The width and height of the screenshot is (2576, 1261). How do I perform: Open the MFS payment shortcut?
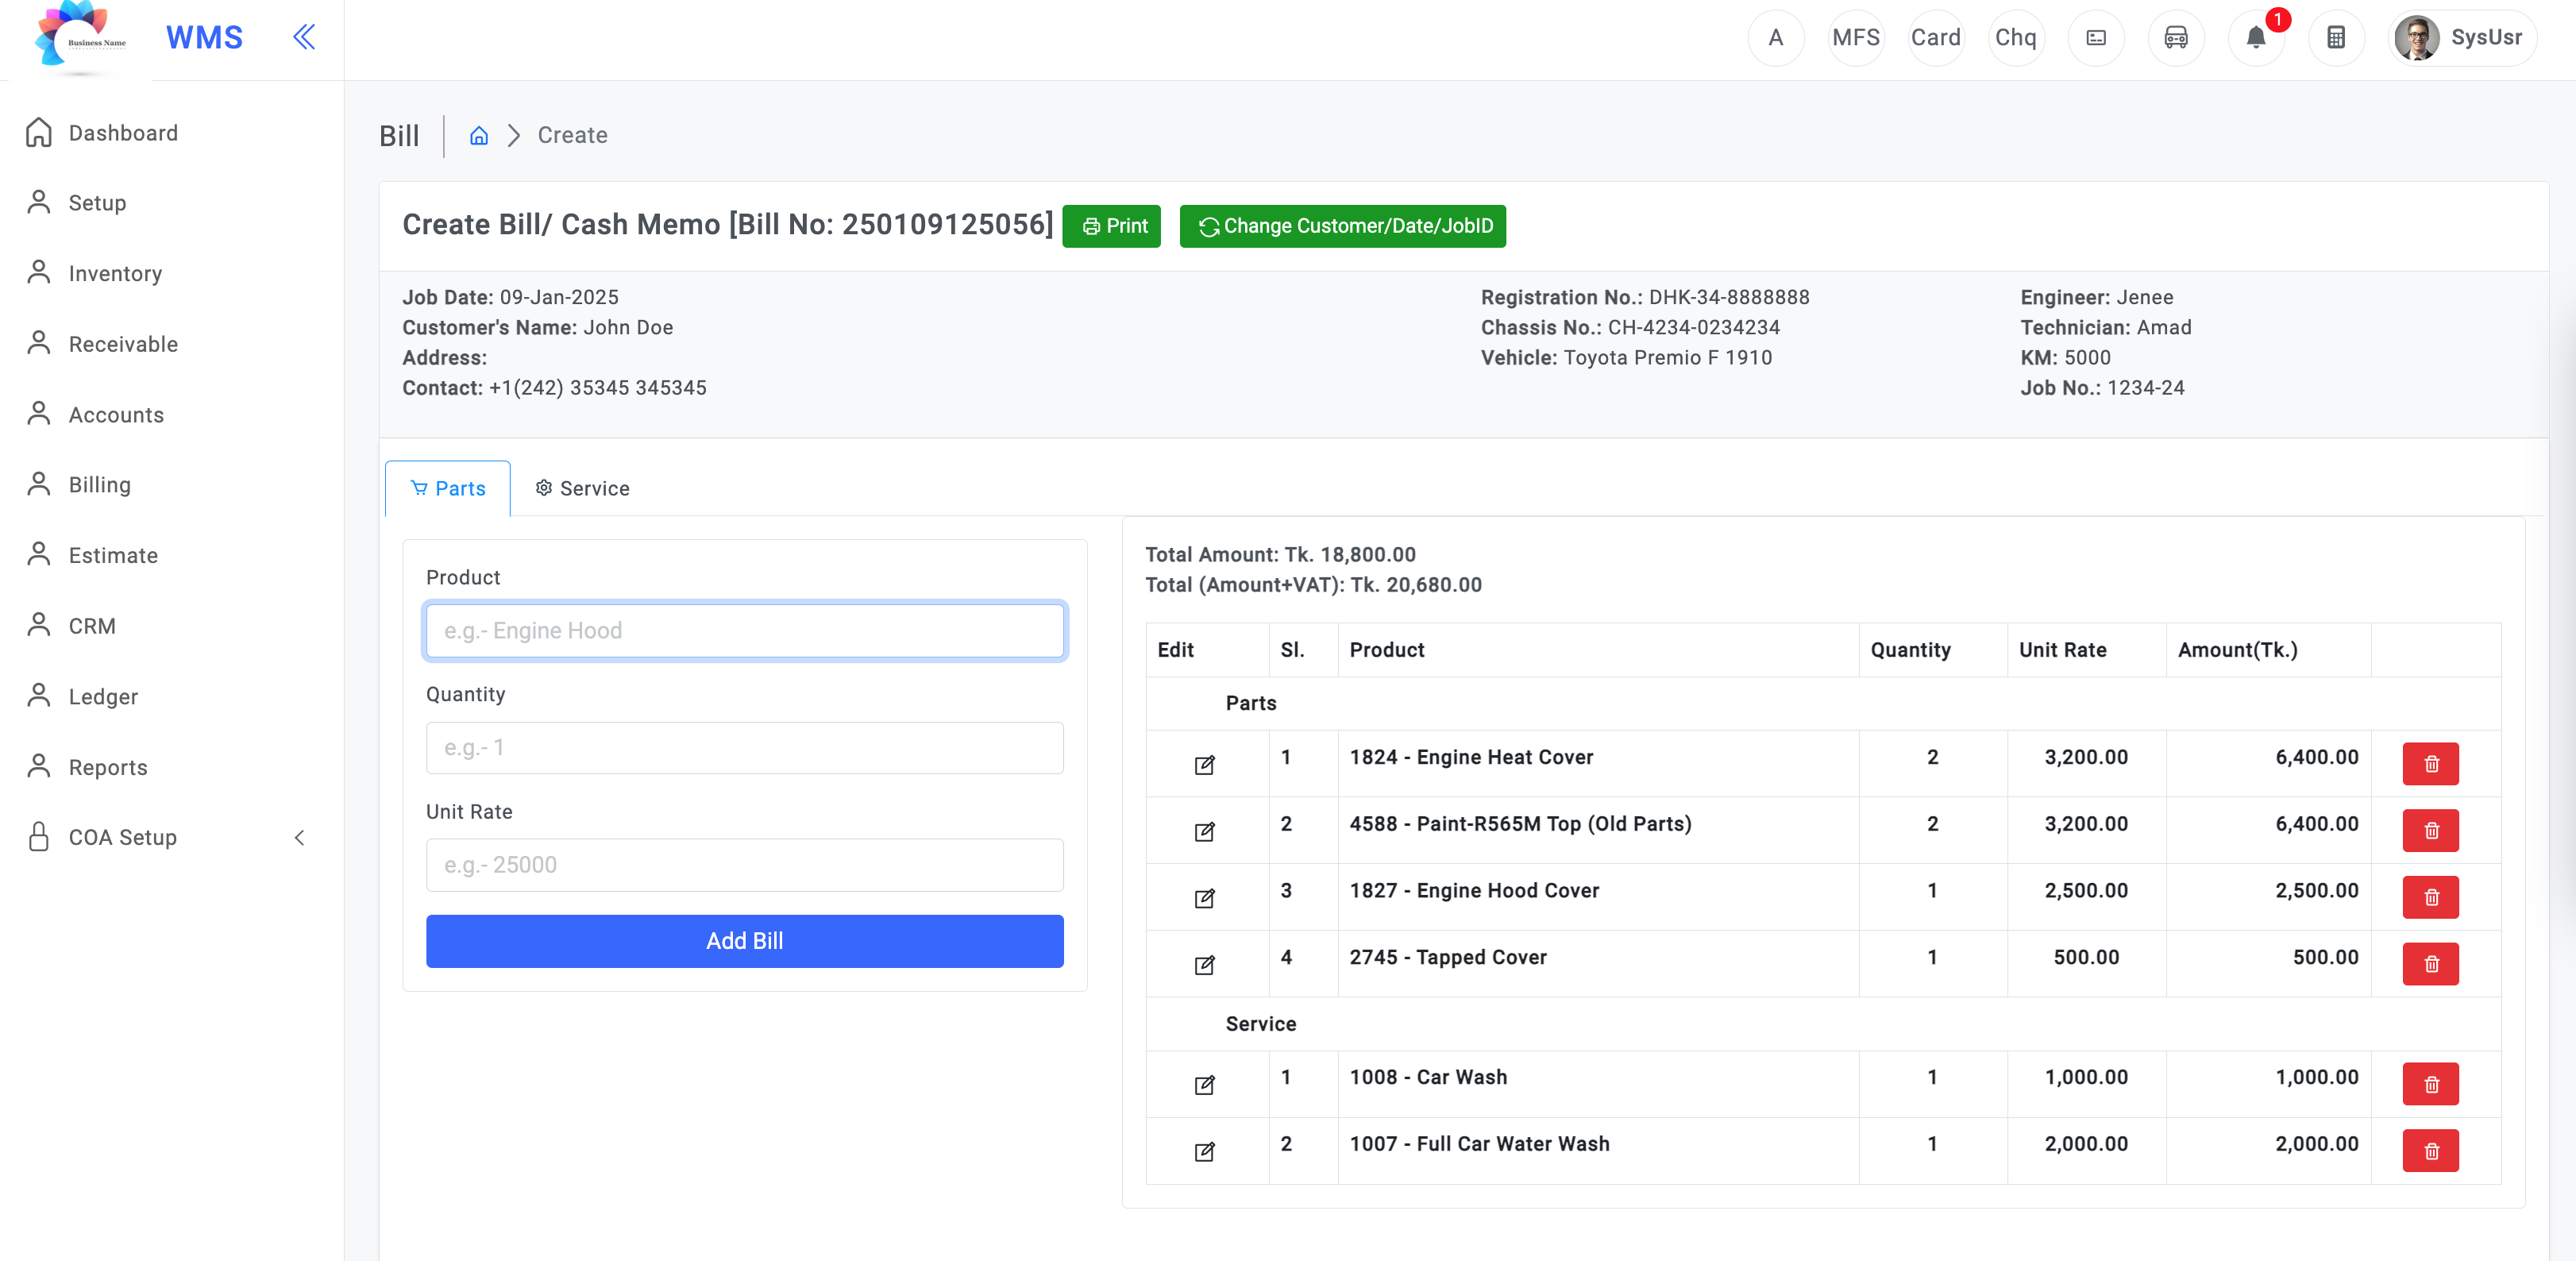[1856, 37]
